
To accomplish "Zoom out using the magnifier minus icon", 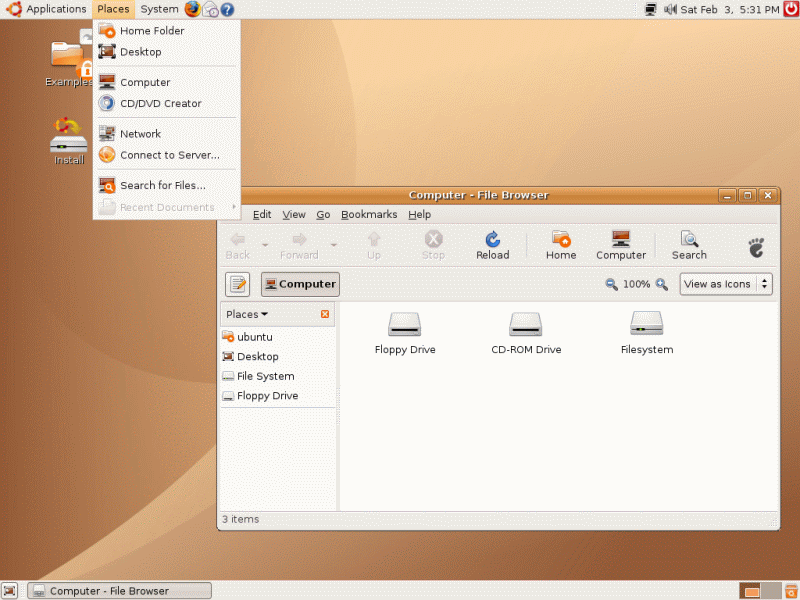I will click(x=611, y=285).
